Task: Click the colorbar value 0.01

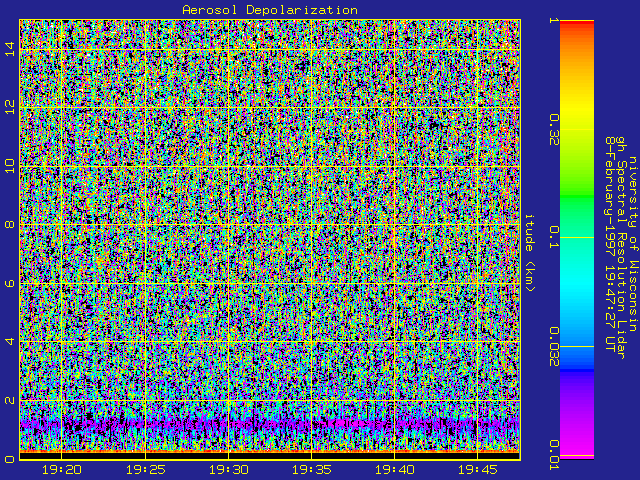Action: [554, 455]
